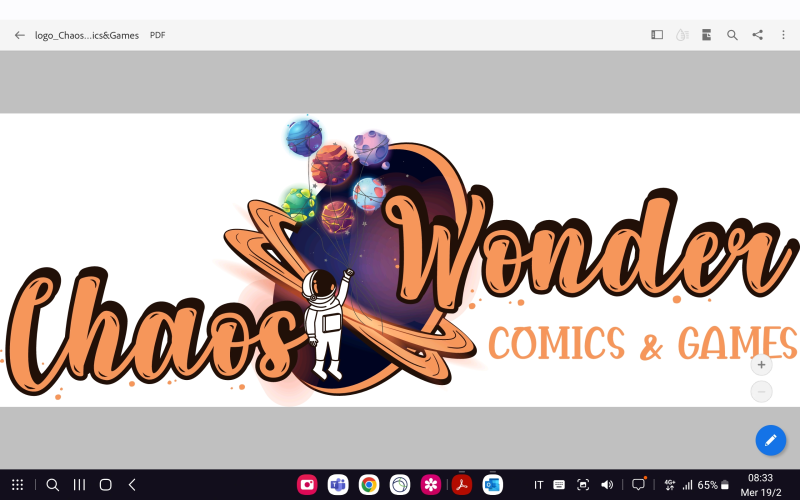Zoom out with the minus button
The height and width of the screenshot is (500, 800).
click(761, 391)
